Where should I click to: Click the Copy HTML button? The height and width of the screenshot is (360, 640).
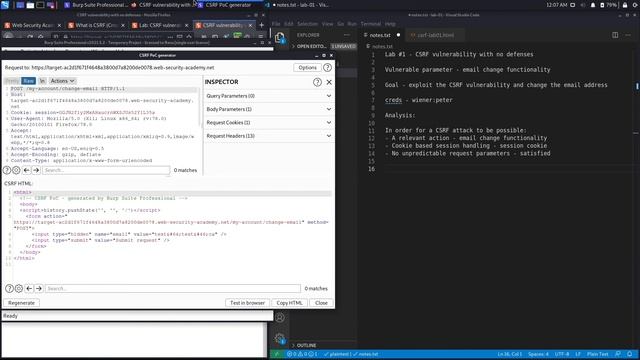tap(289, 303)
